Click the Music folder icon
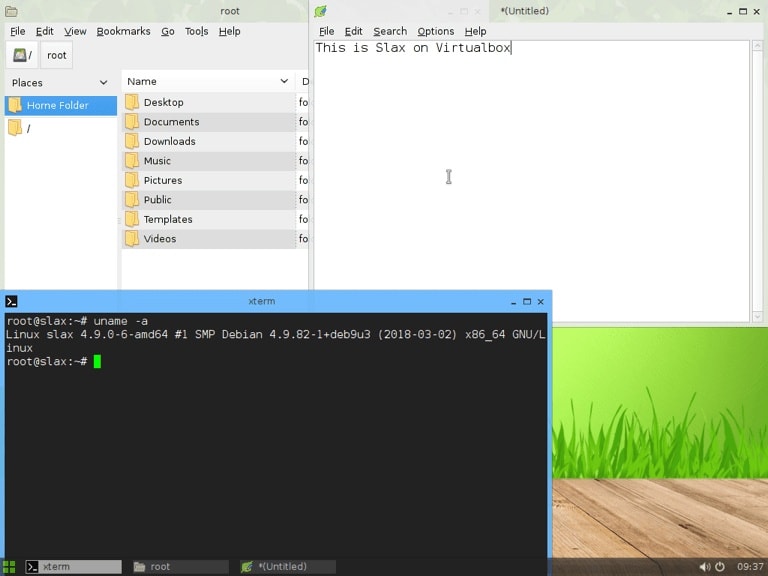Viewport: 768px width, 576px height. coord(132,161)
